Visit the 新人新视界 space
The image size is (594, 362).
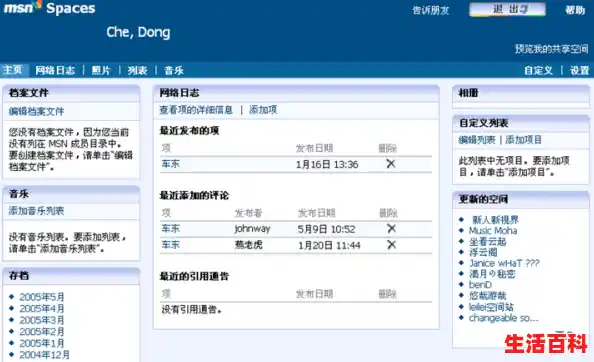[495, 220]
